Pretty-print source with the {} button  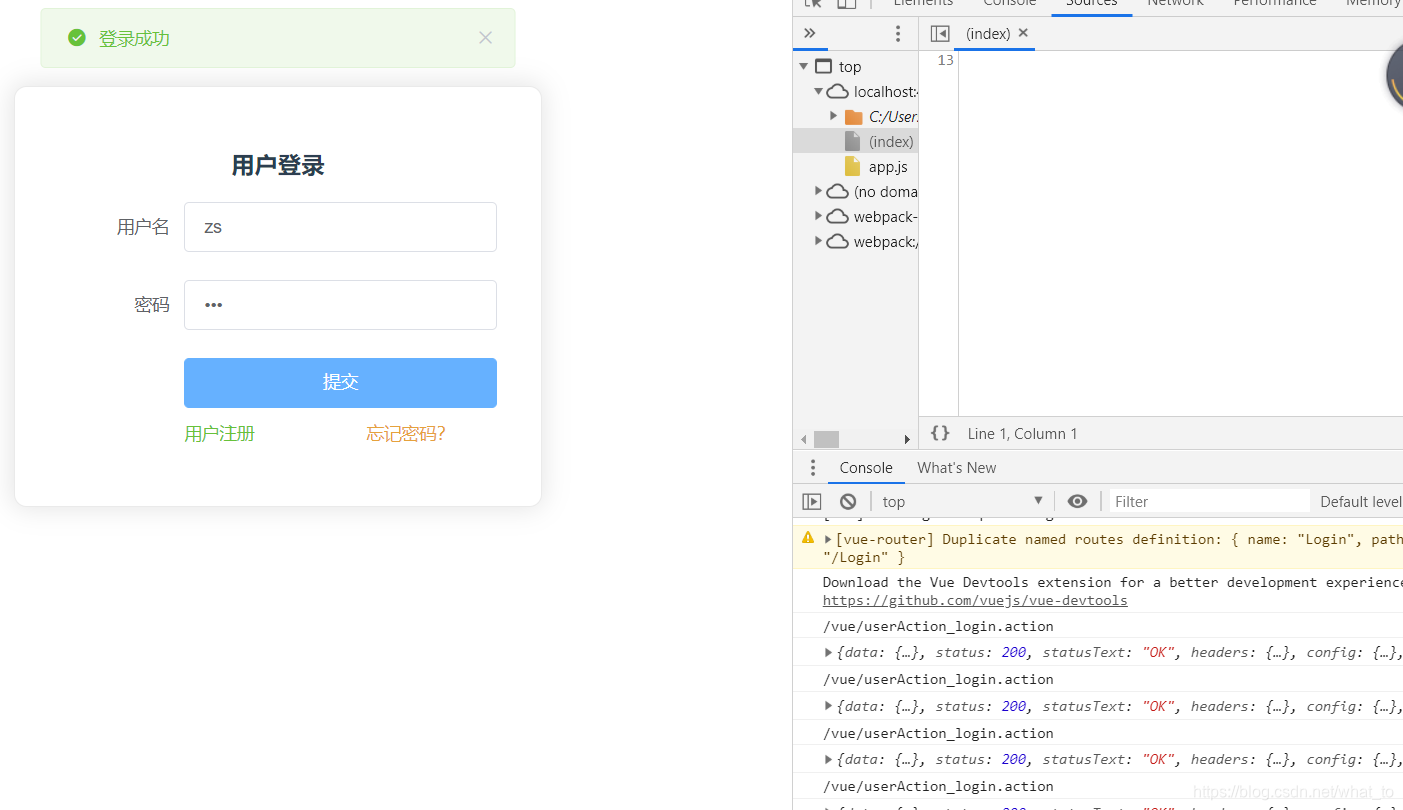(x=940, y=433)
